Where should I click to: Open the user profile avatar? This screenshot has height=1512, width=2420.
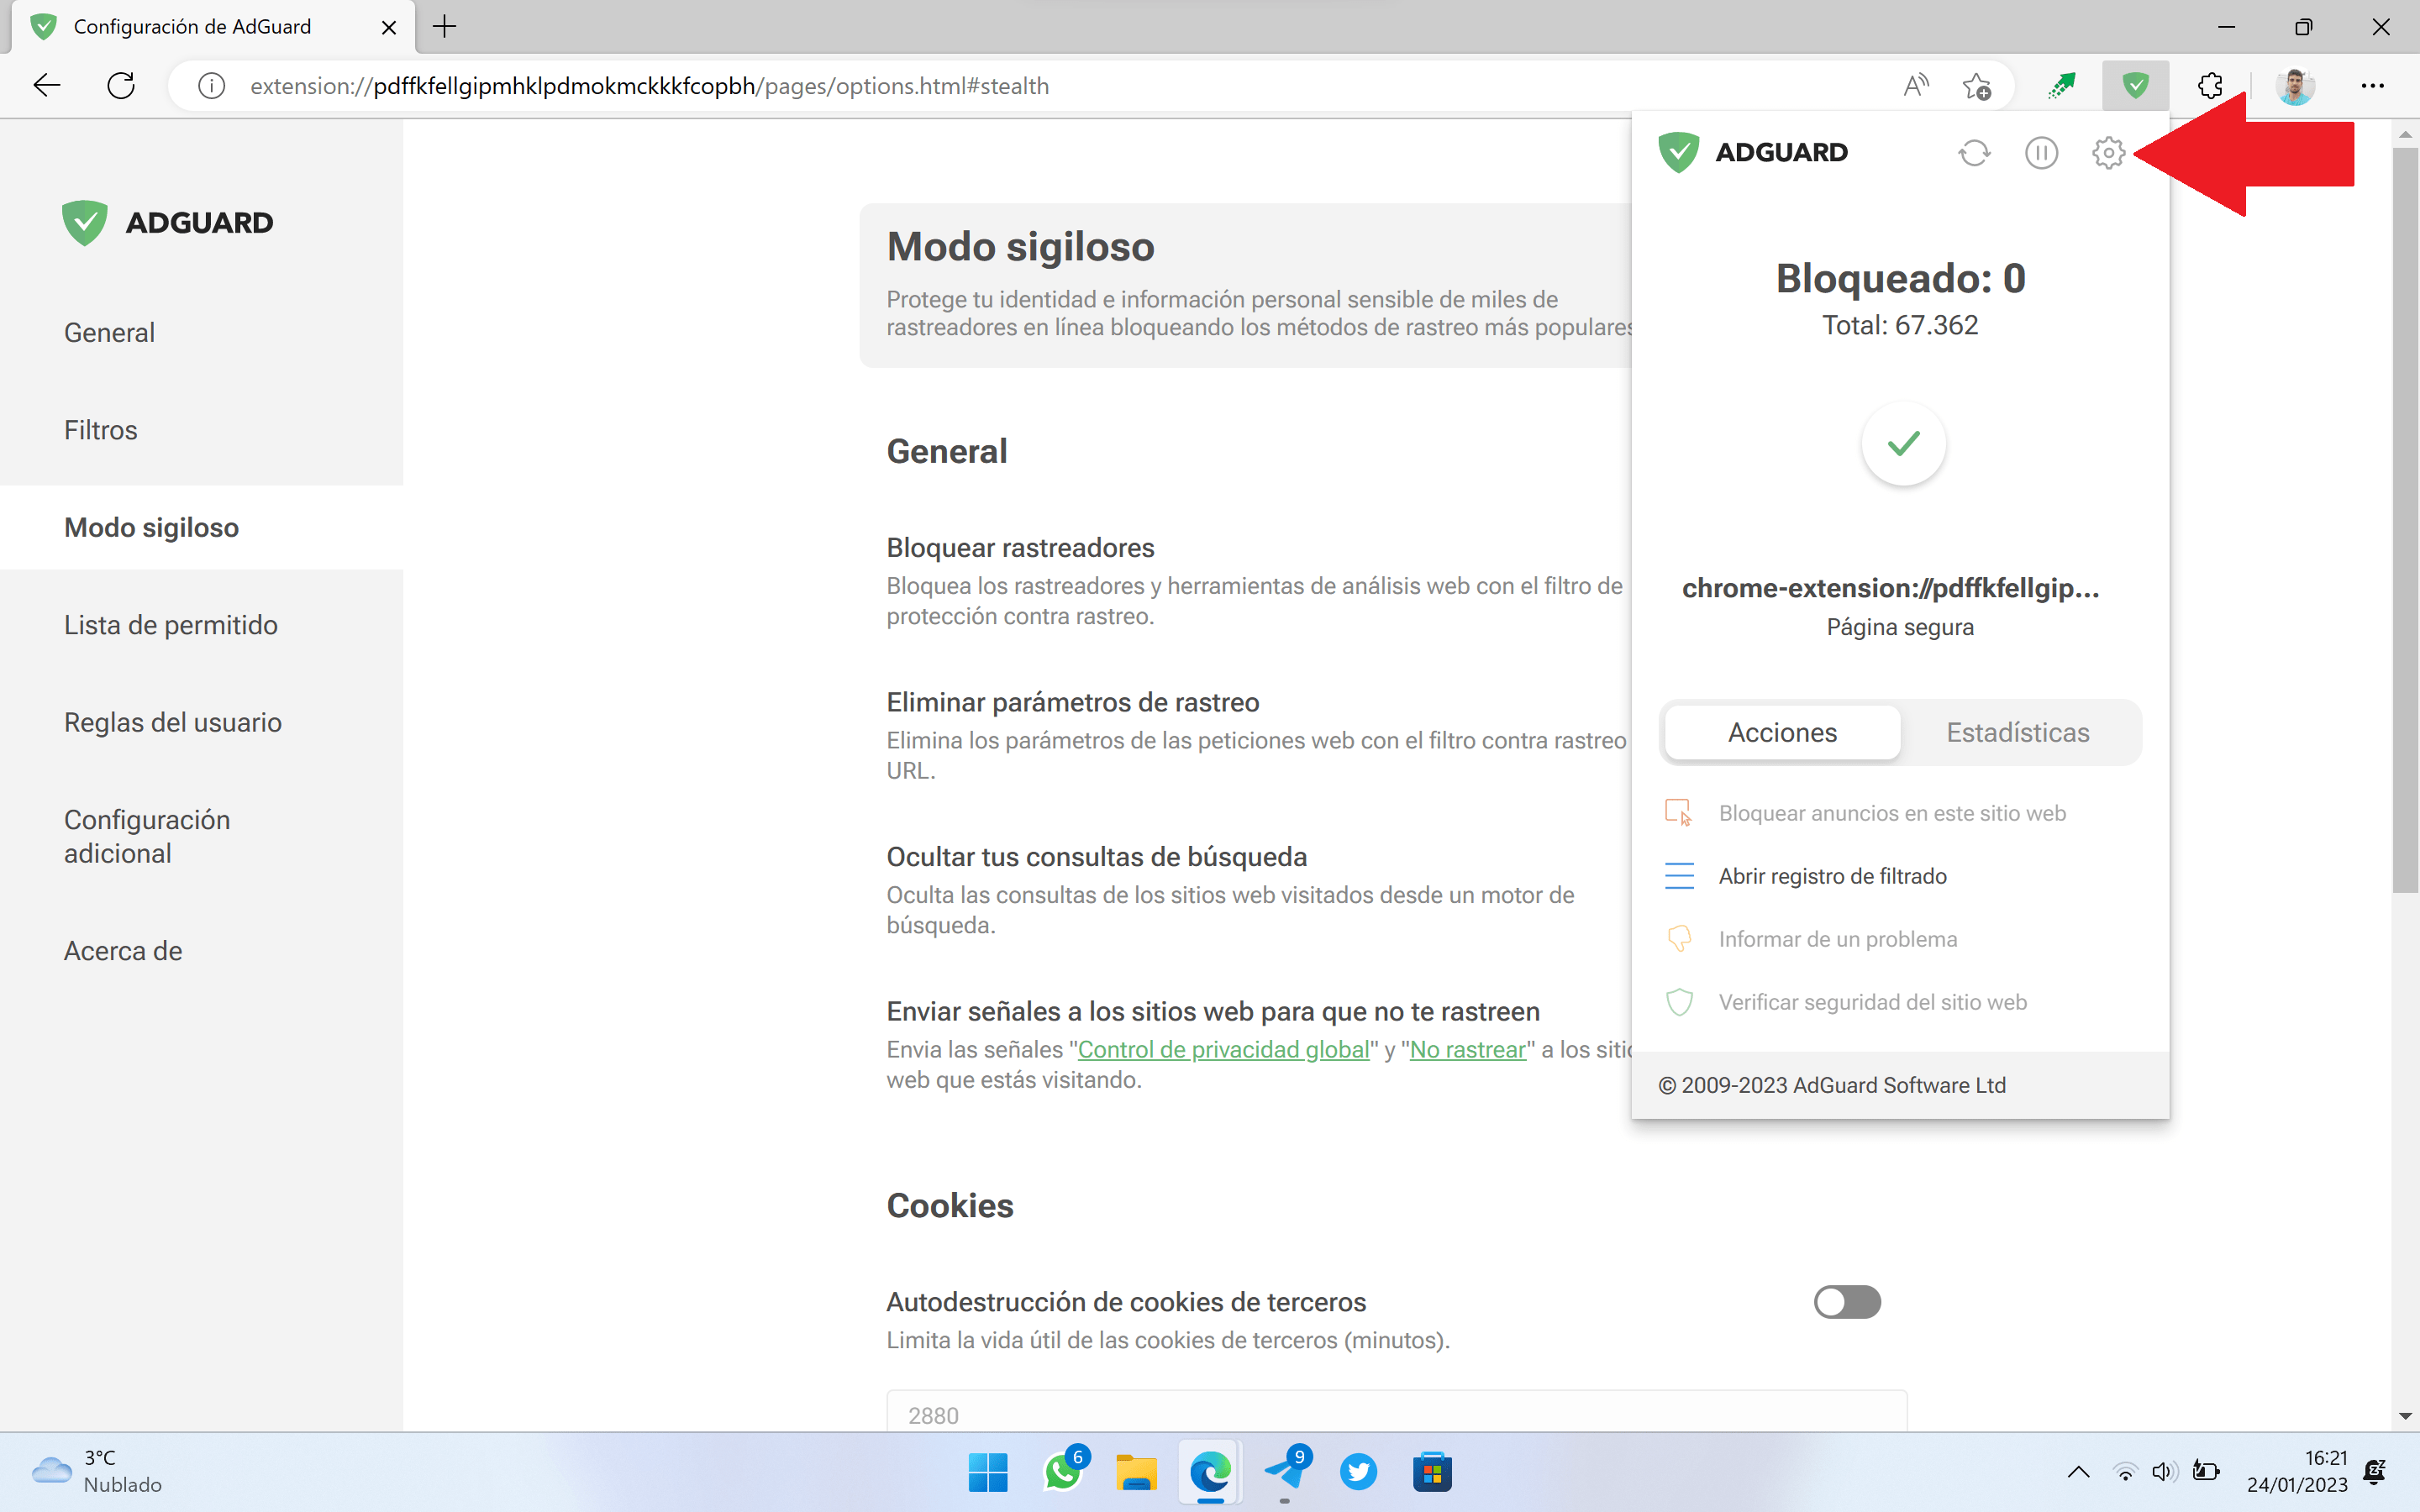(2295, 86)
